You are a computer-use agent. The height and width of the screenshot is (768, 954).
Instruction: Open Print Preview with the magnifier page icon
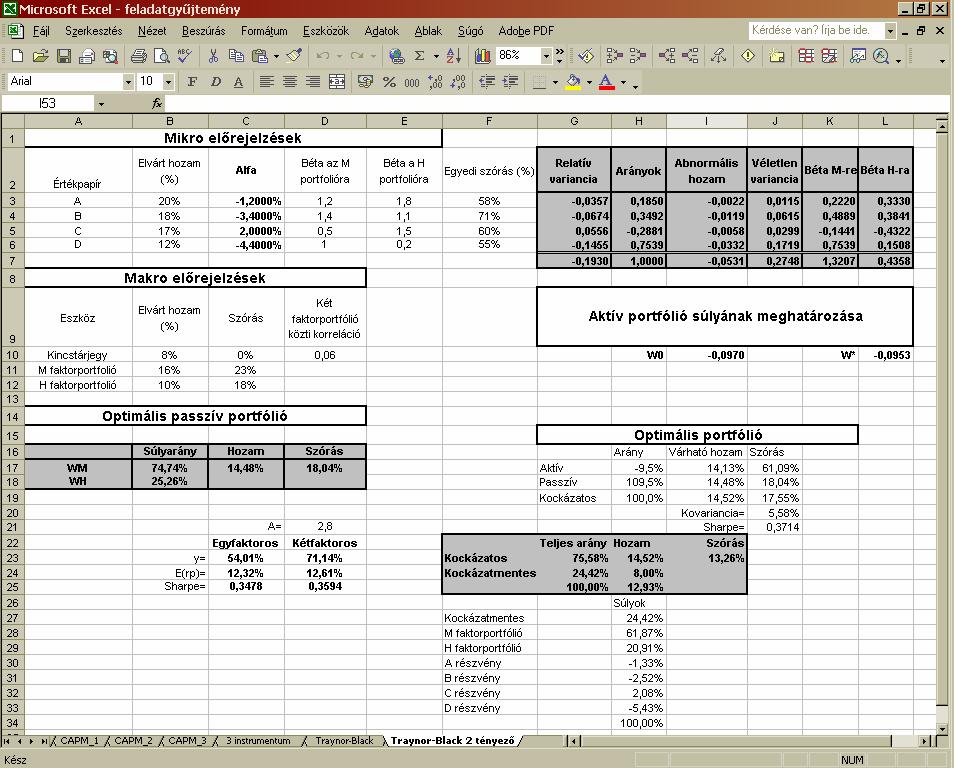pyautogui.click(x=162, y=57)
